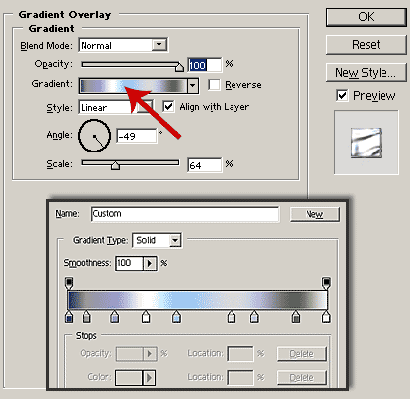Select the second gray color stop
Viewport: 410px width, 399px height.
pos(86,317)
